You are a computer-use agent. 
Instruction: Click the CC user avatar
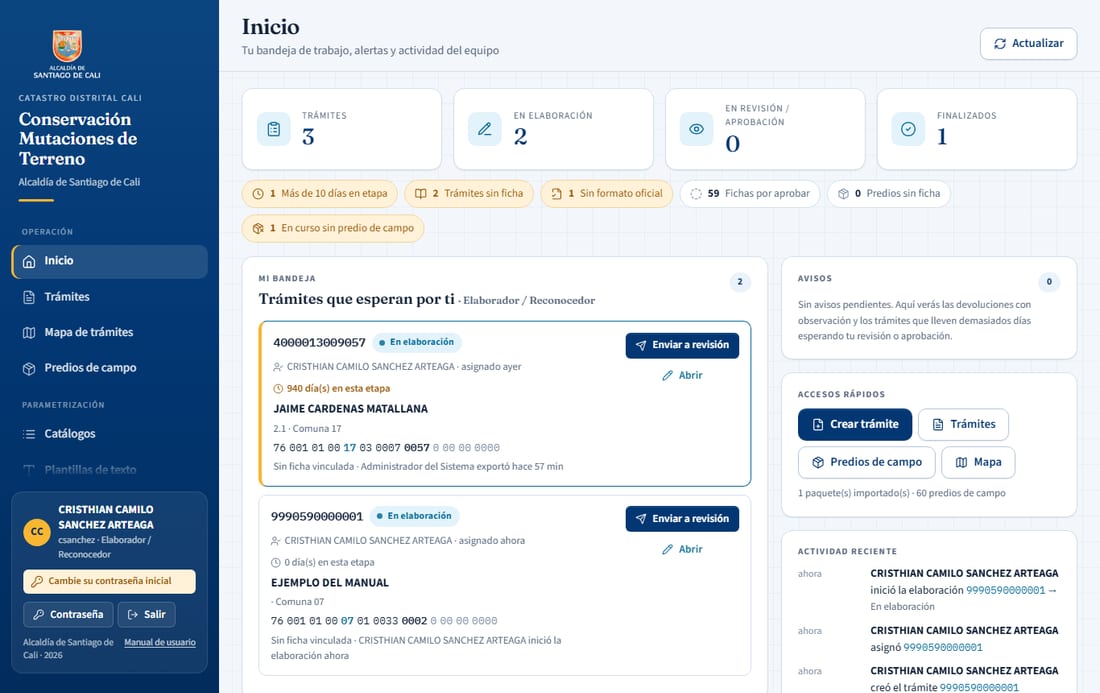coord(37,532)
